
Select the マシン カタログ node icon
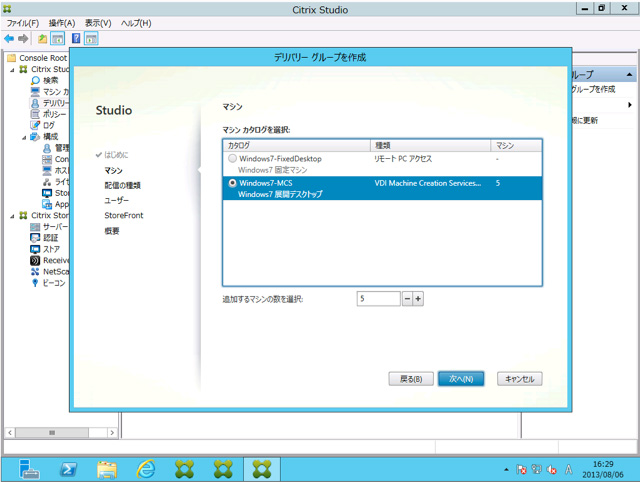coord(36,91)
